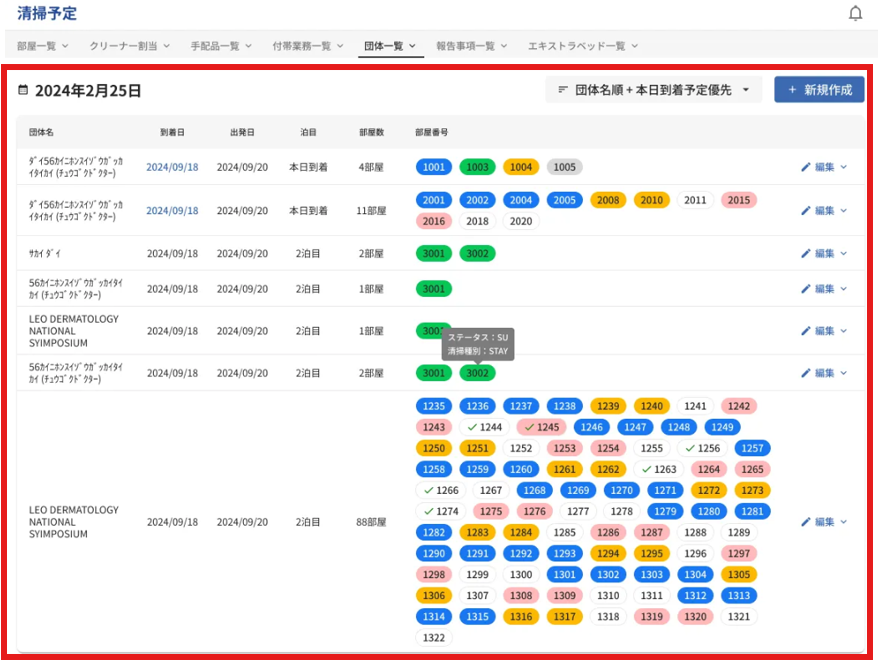Toggle the checkmarked room chip 1244
Image resolution: width=878 pixels, height=660 pixels.
pos(484,427)
